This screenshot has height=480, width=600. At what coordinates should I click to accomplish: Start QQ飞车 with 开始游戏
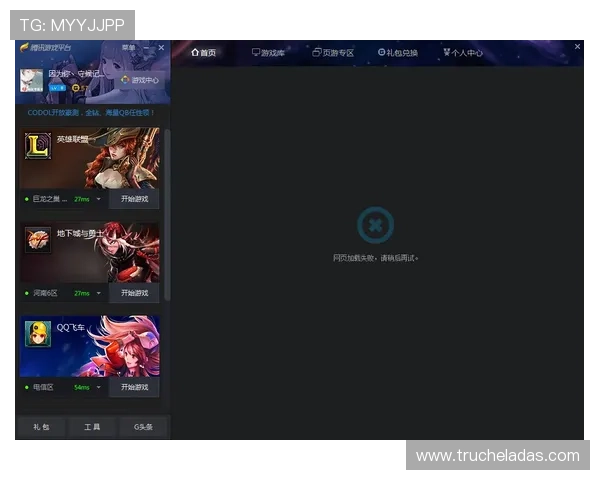pyautogui.click(x=134, y=387)
